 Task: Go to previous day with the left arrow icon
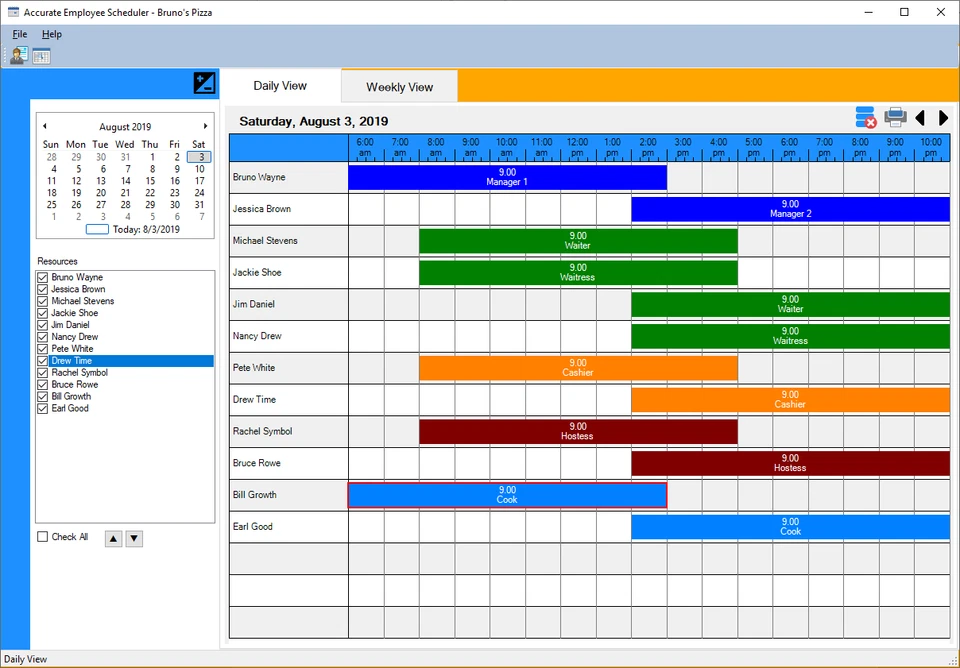coord(921,118)
